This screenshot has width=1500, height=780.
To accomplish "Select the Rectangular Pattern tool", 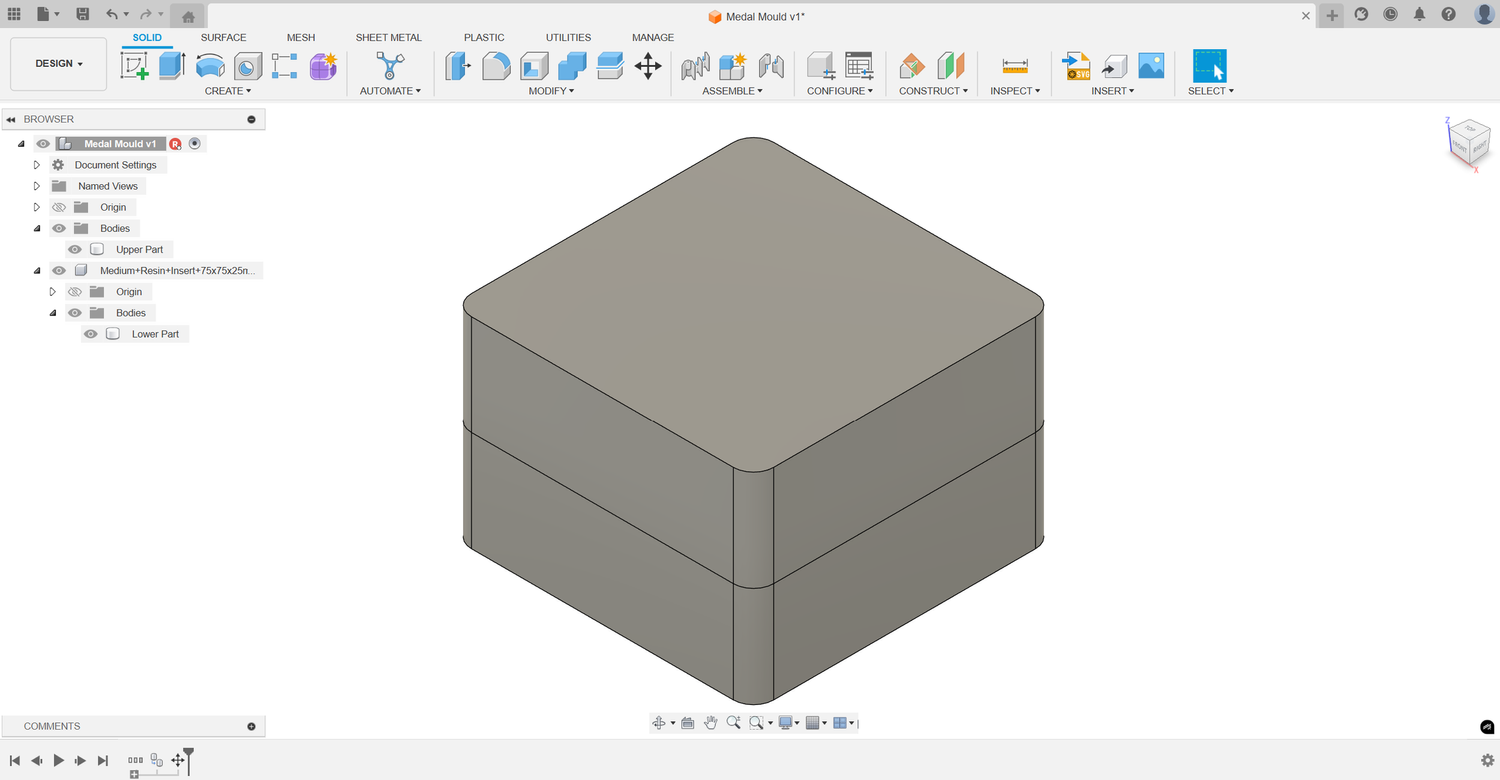I will (285, 66).
